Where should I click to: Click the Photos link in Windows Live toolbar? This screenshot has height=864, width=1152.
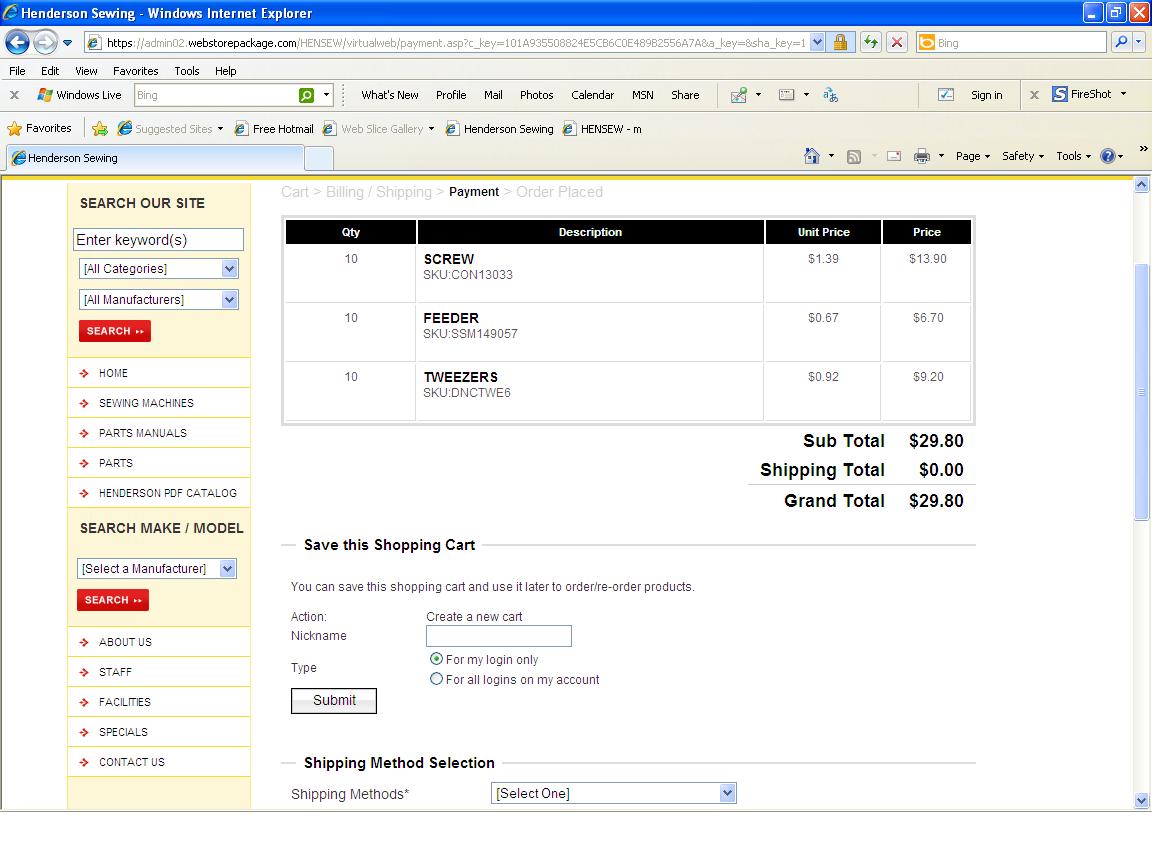[536, 95]
